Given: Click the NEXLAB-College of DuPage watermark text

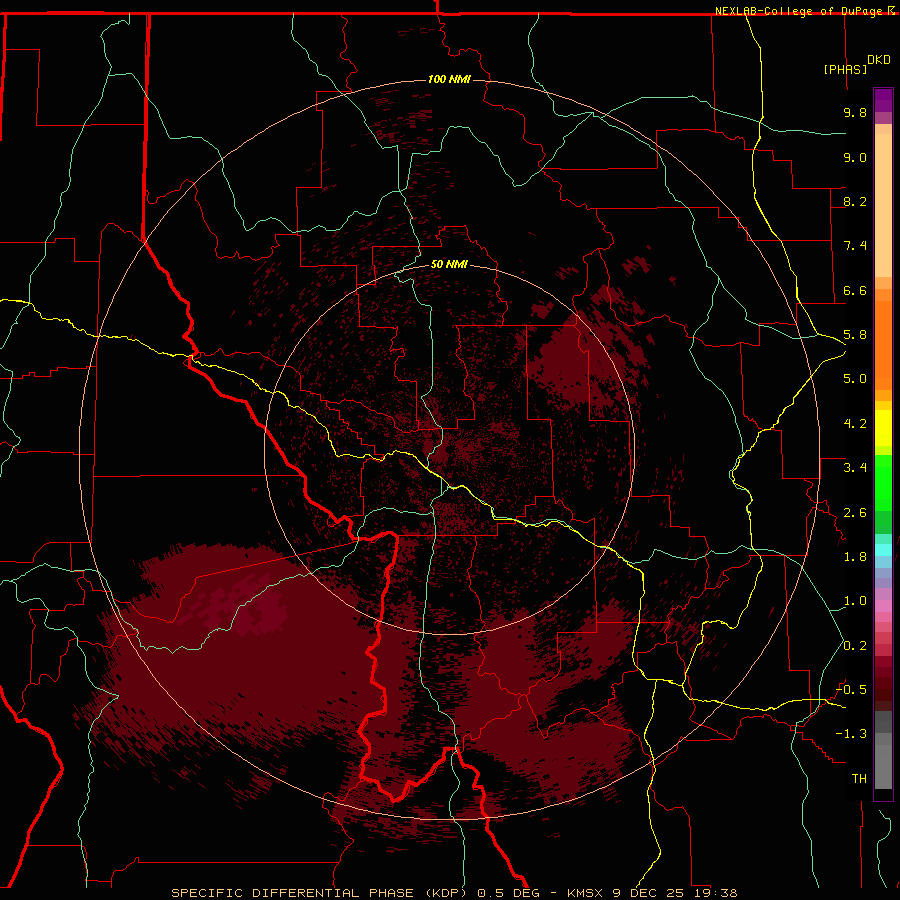Looking at the screenshot, I should 800,11.
